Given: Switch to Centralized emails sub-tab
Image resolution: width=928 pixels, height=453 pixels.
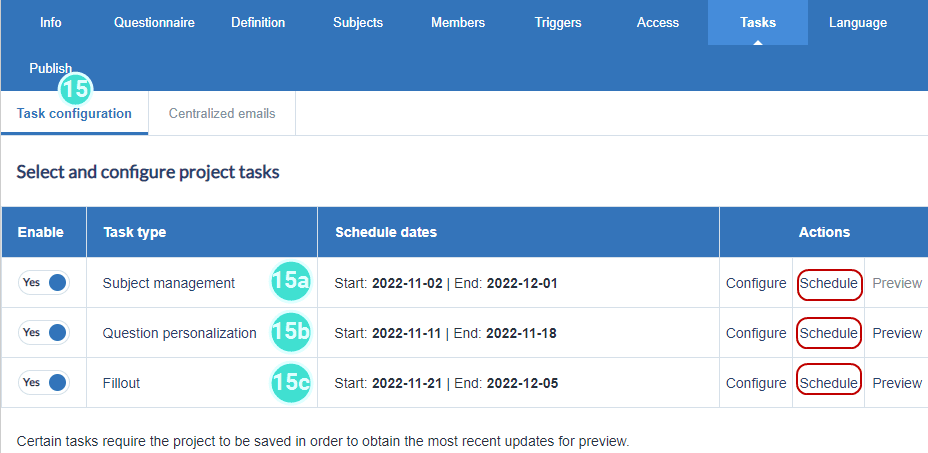Looking at the screenshot, I should 222,113.
